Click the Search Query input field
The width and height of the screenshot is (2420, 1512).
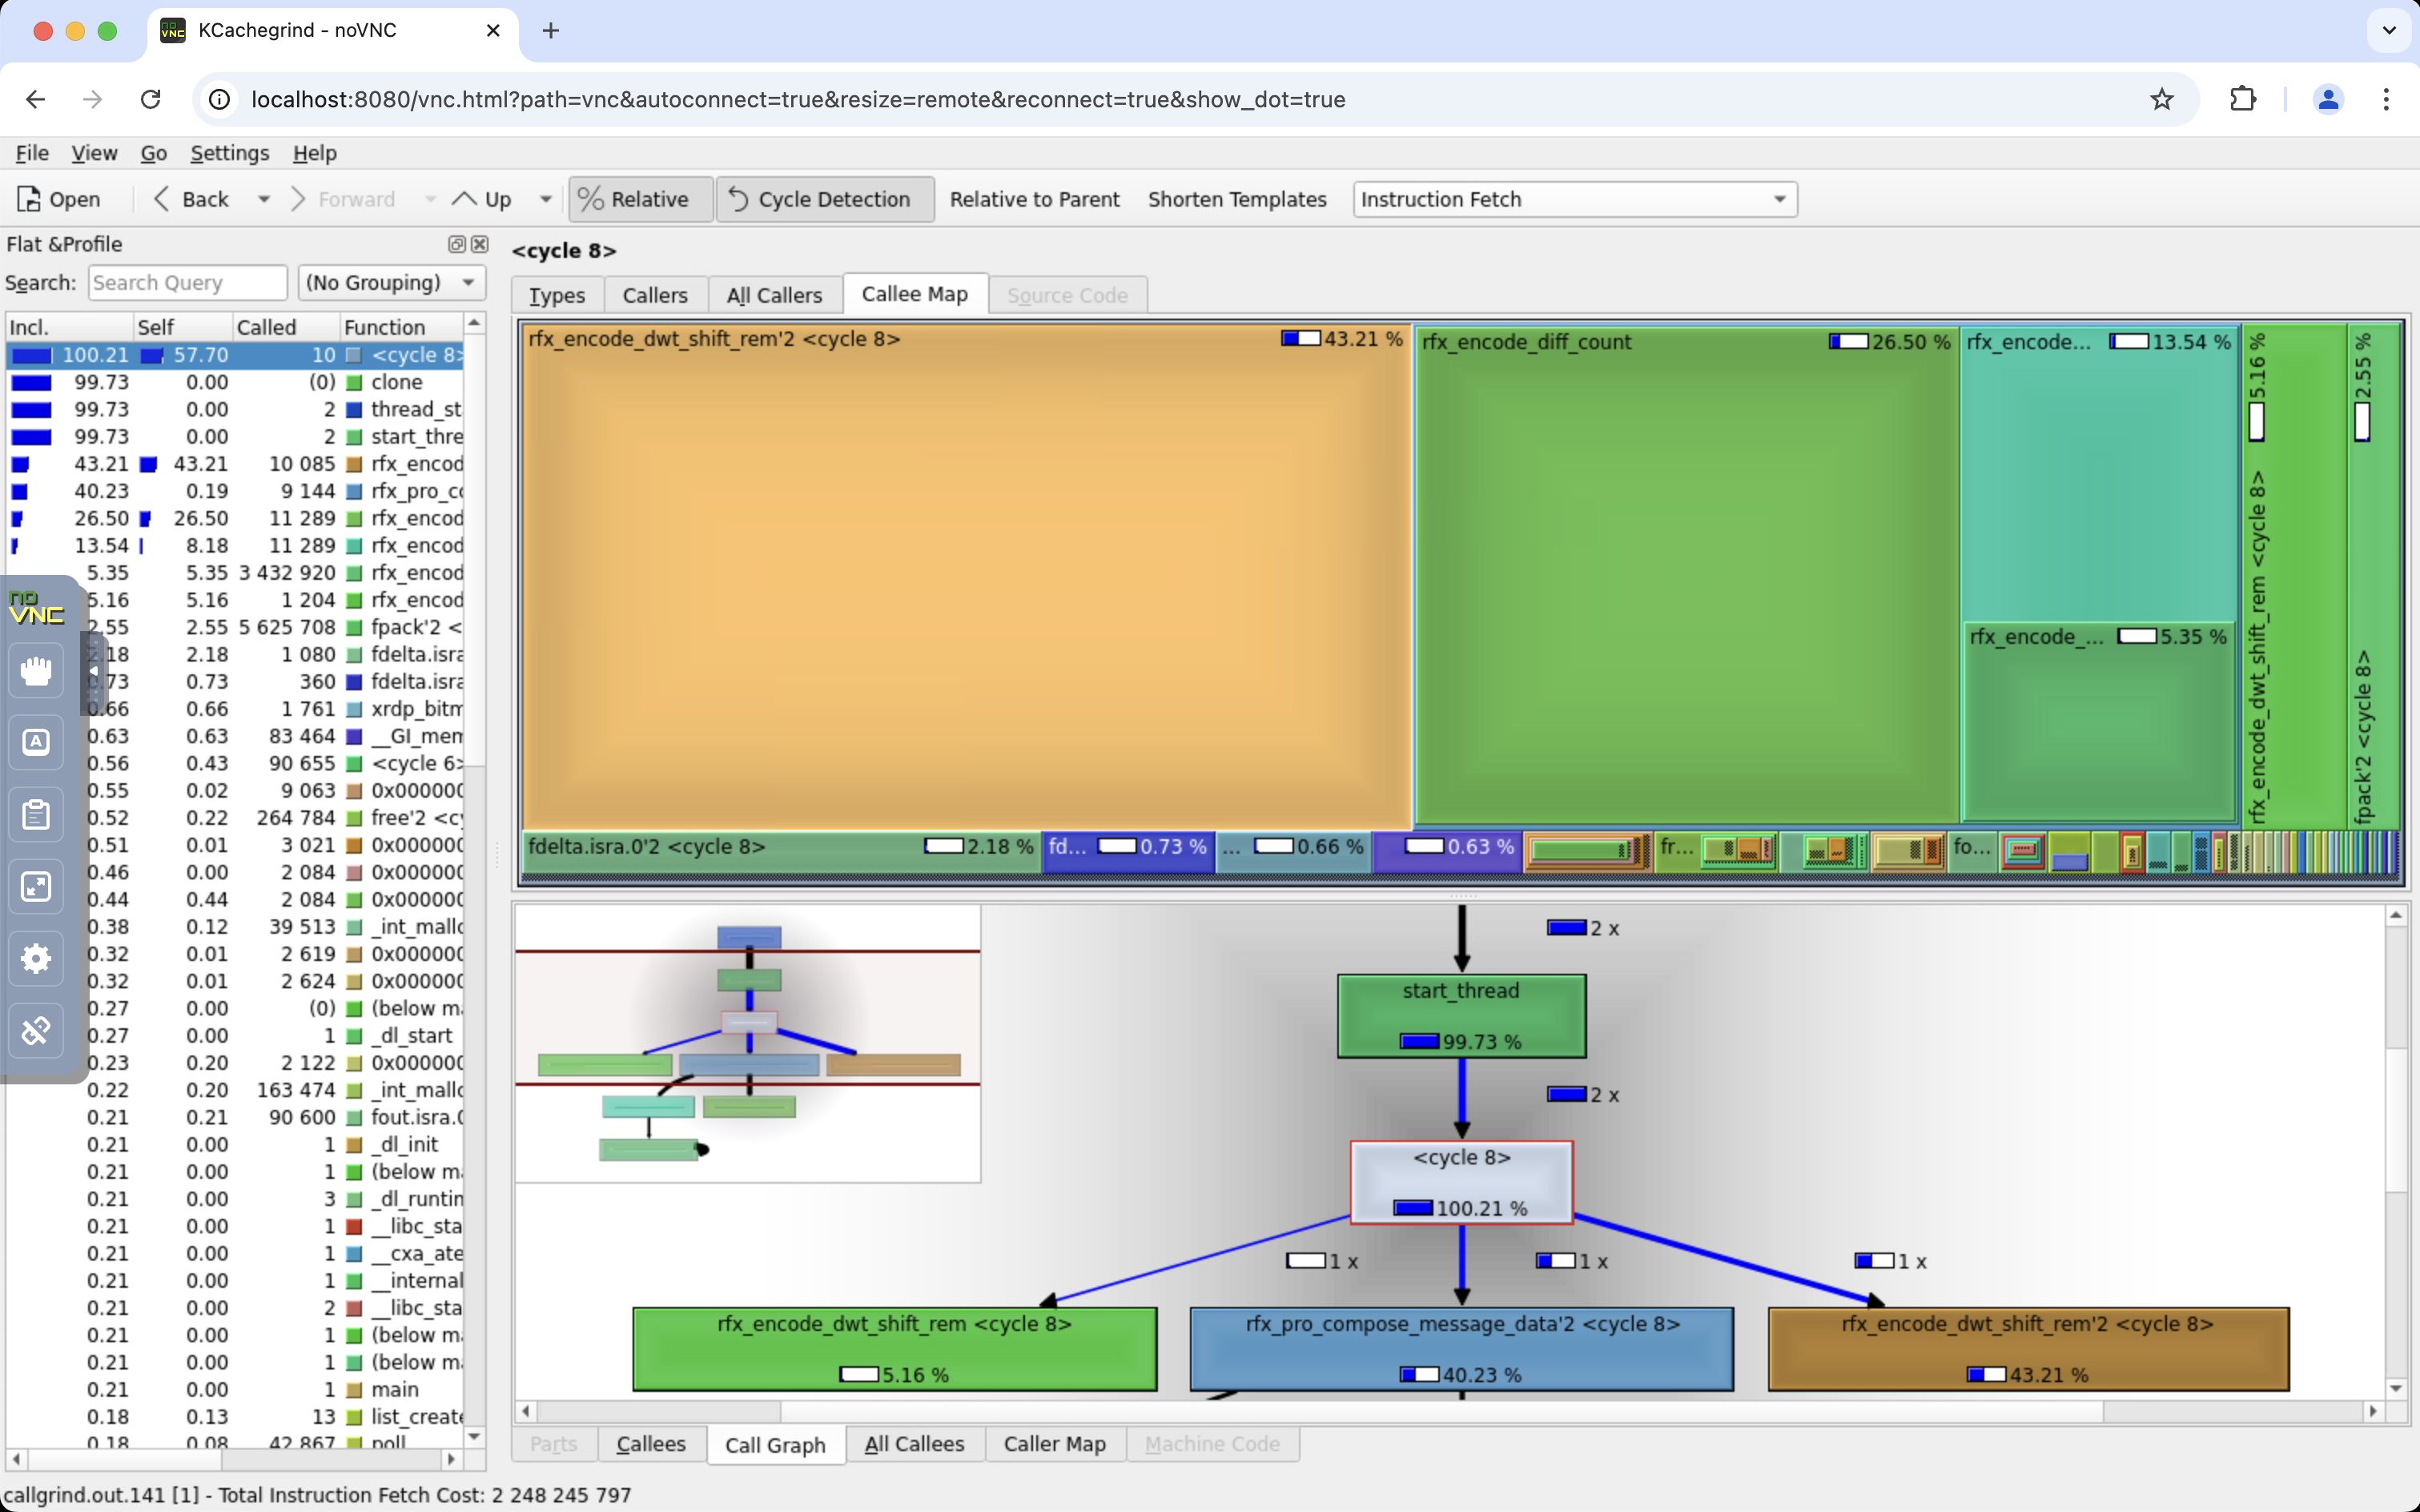coord(187,283)
